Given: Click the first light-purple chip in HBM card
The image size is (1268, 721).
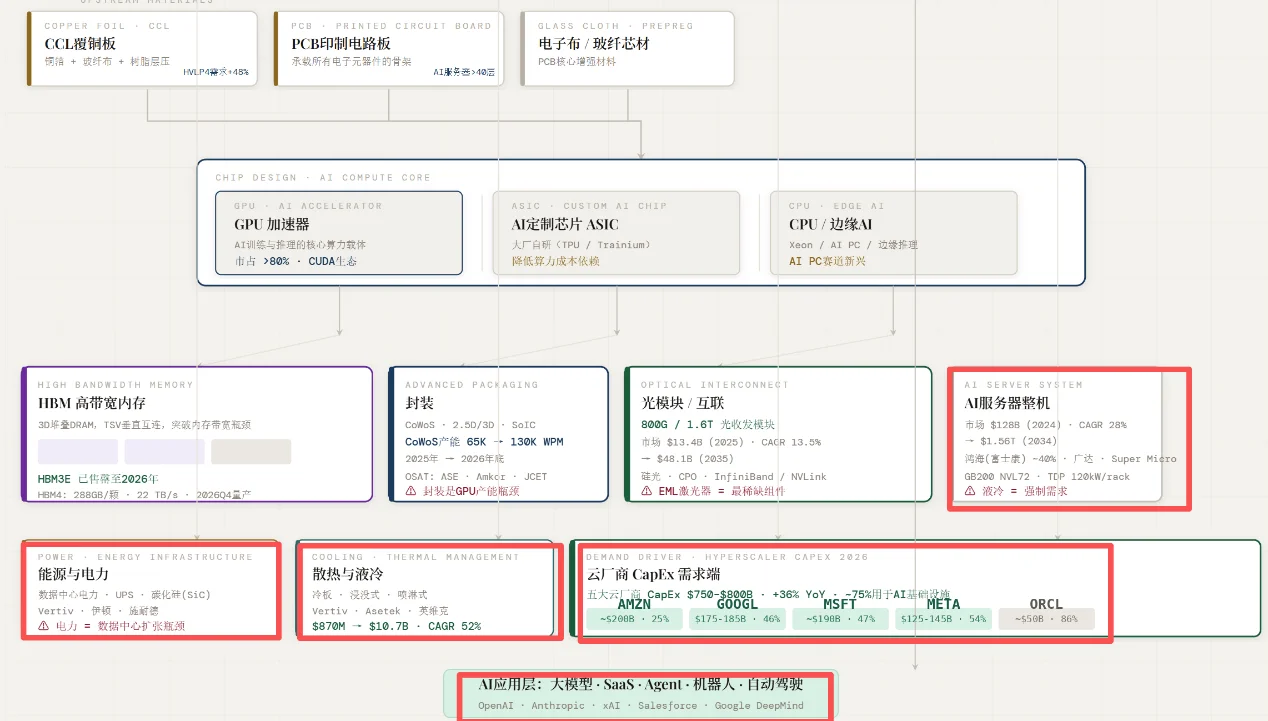Looking at the screenshot, I should click(x=78, y=451).
